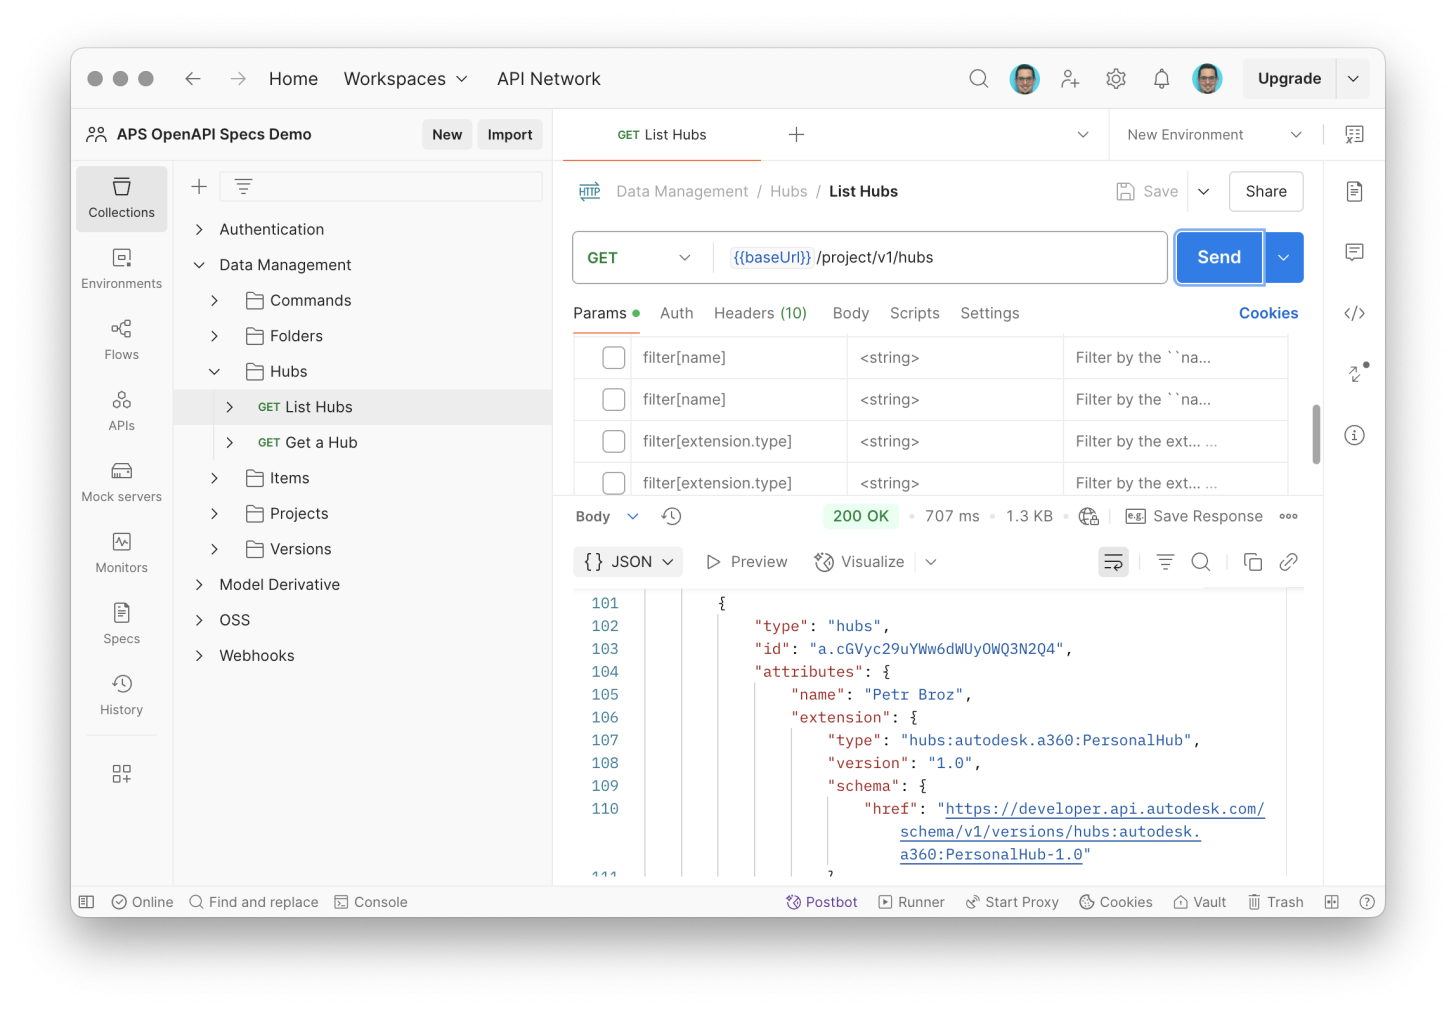Switch to the Body request tab
This screenshot has width=1456, height=1011.
850,313
